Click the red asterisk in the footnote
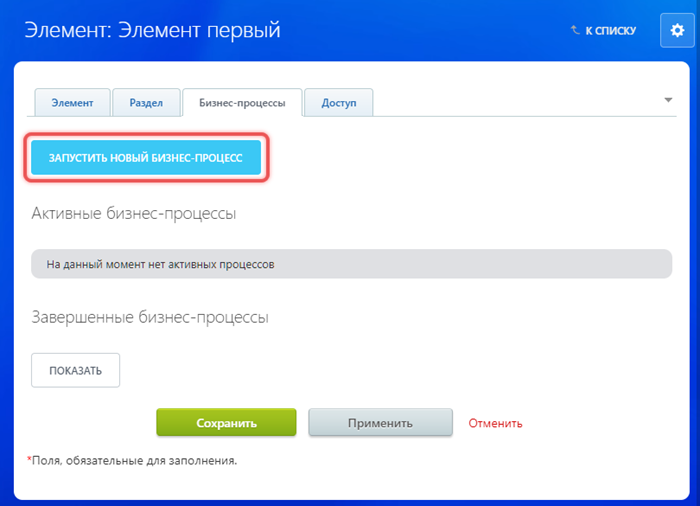Viewport: 700px width, 506px height. [29, 459]
